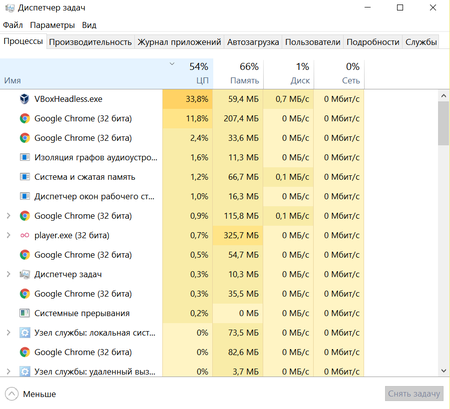
Task: Click the 207,4 МБ memory value
Action: tap(241, 118)
